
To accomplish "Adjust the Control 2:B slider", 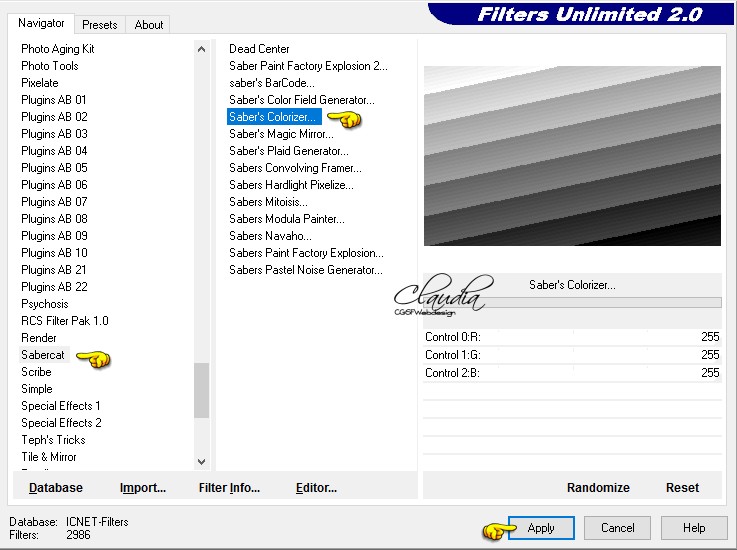I will (x=572, y=373).
